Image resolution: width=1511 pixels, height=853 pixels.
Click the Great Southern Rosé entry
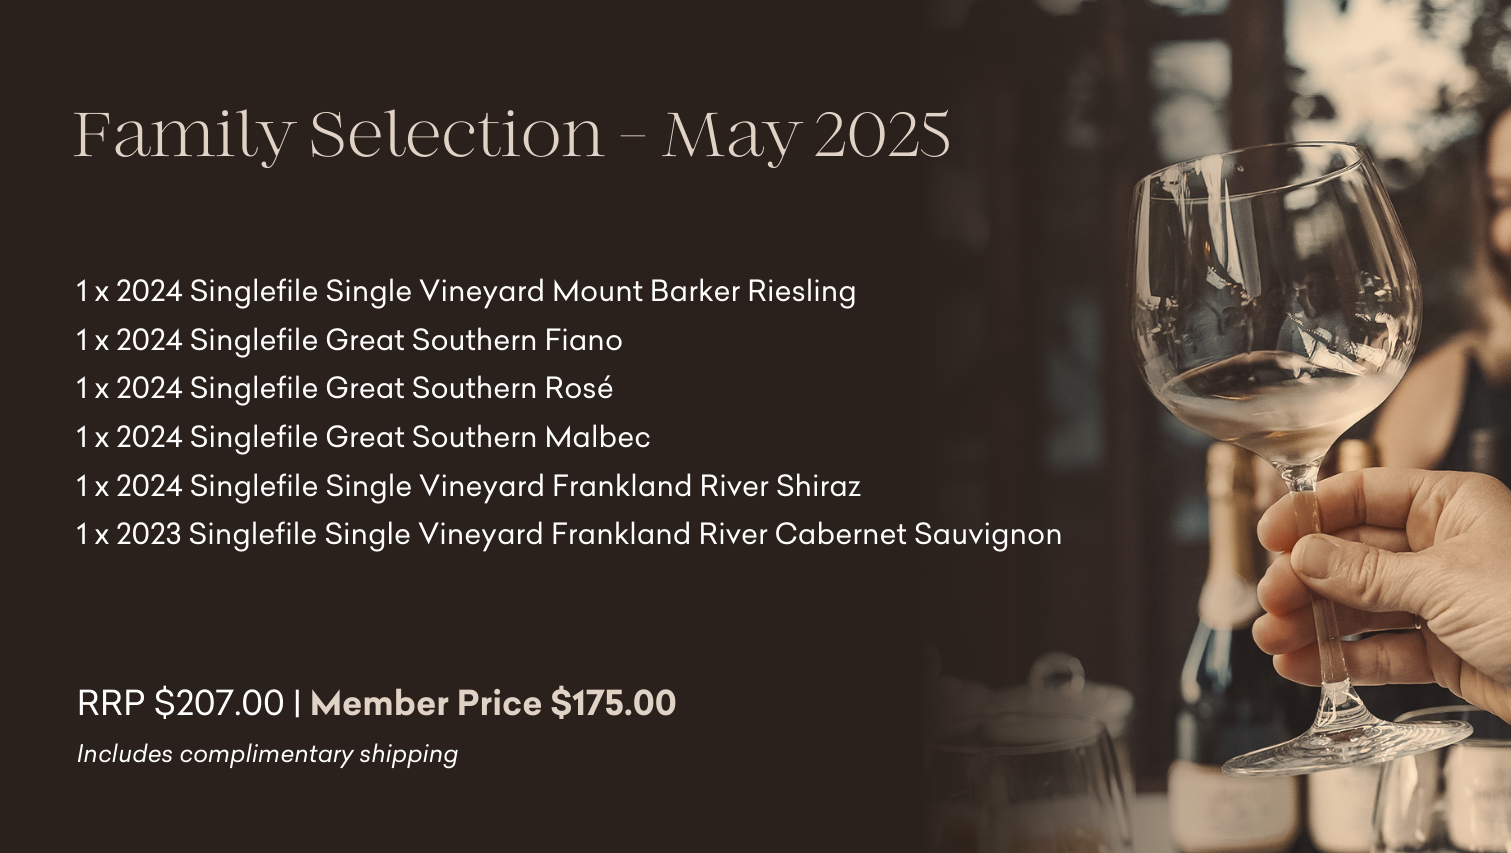point(344,388)
